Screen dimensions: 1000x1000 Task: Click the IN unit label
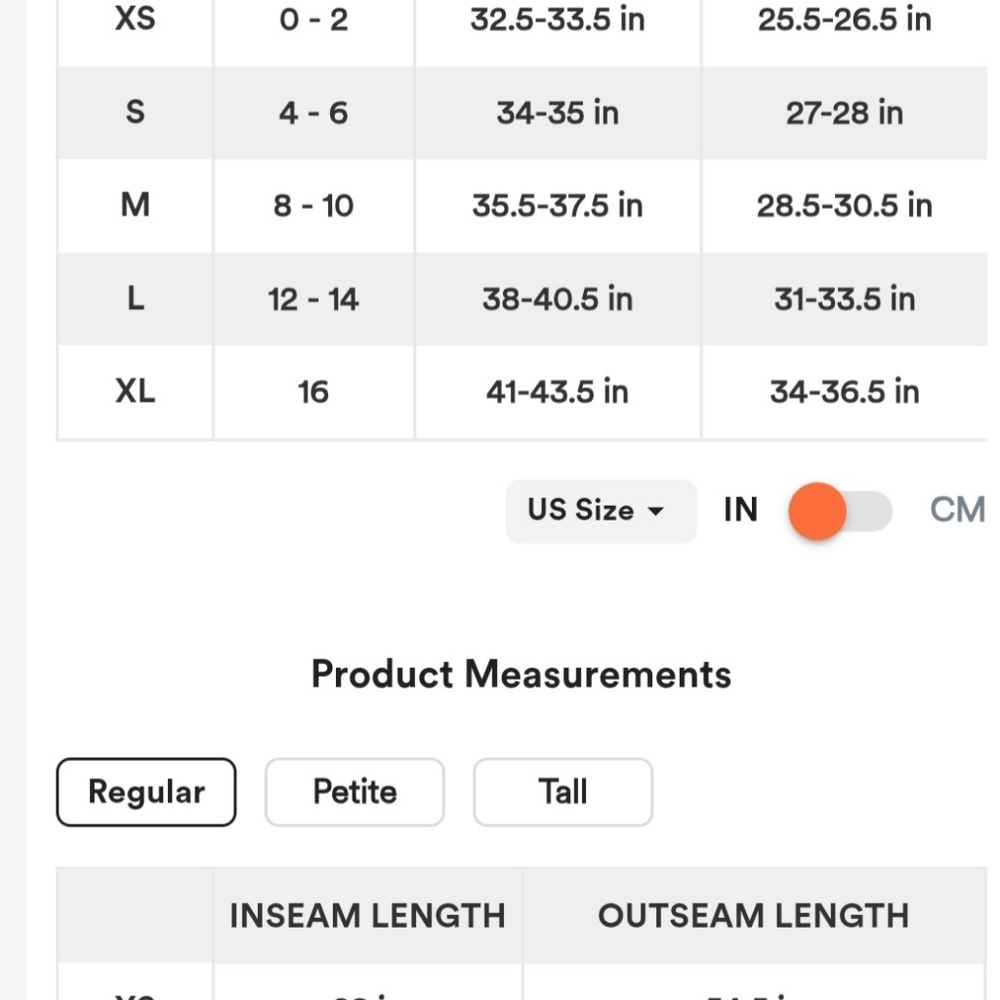[740, 510]
